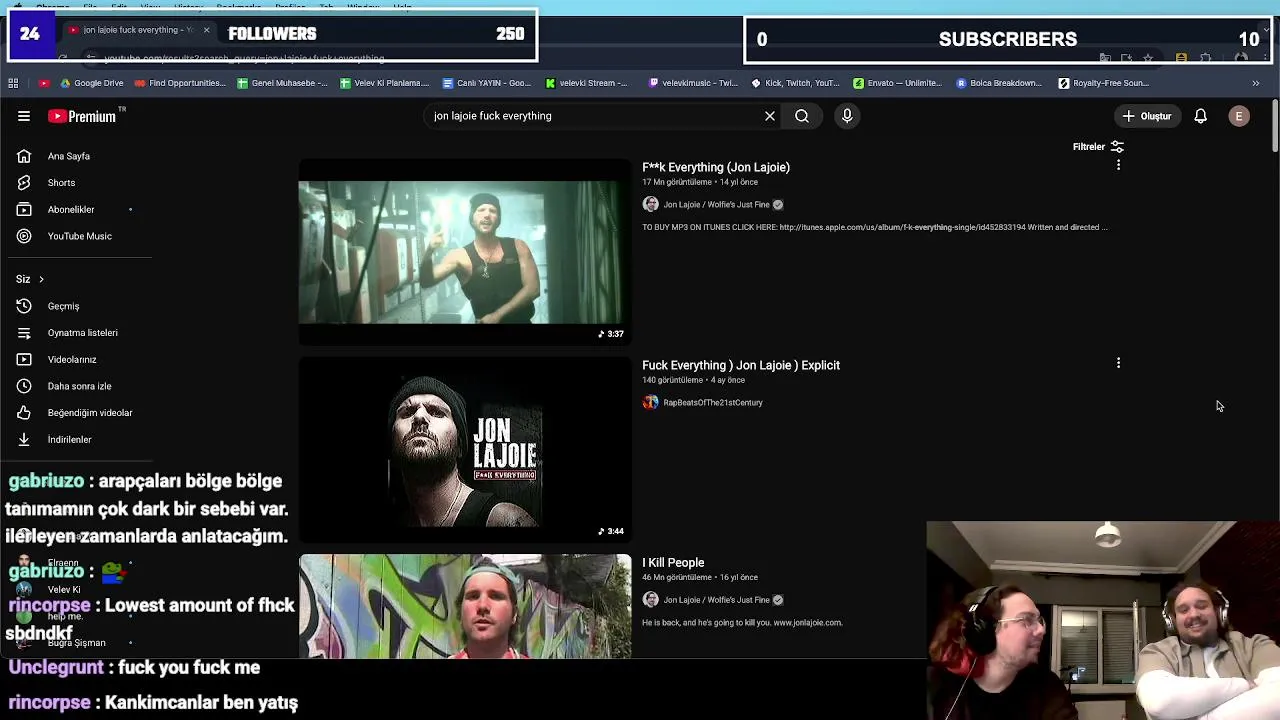
Task: Open the Canlı YAYIN bookmark
Action: pyautogui.click(x=486, y=83)
